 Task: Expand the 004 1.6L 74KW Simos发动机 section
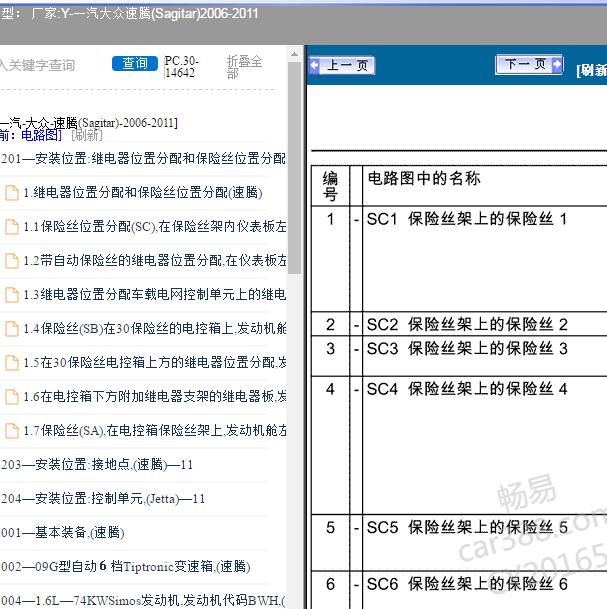click(143, 600)
